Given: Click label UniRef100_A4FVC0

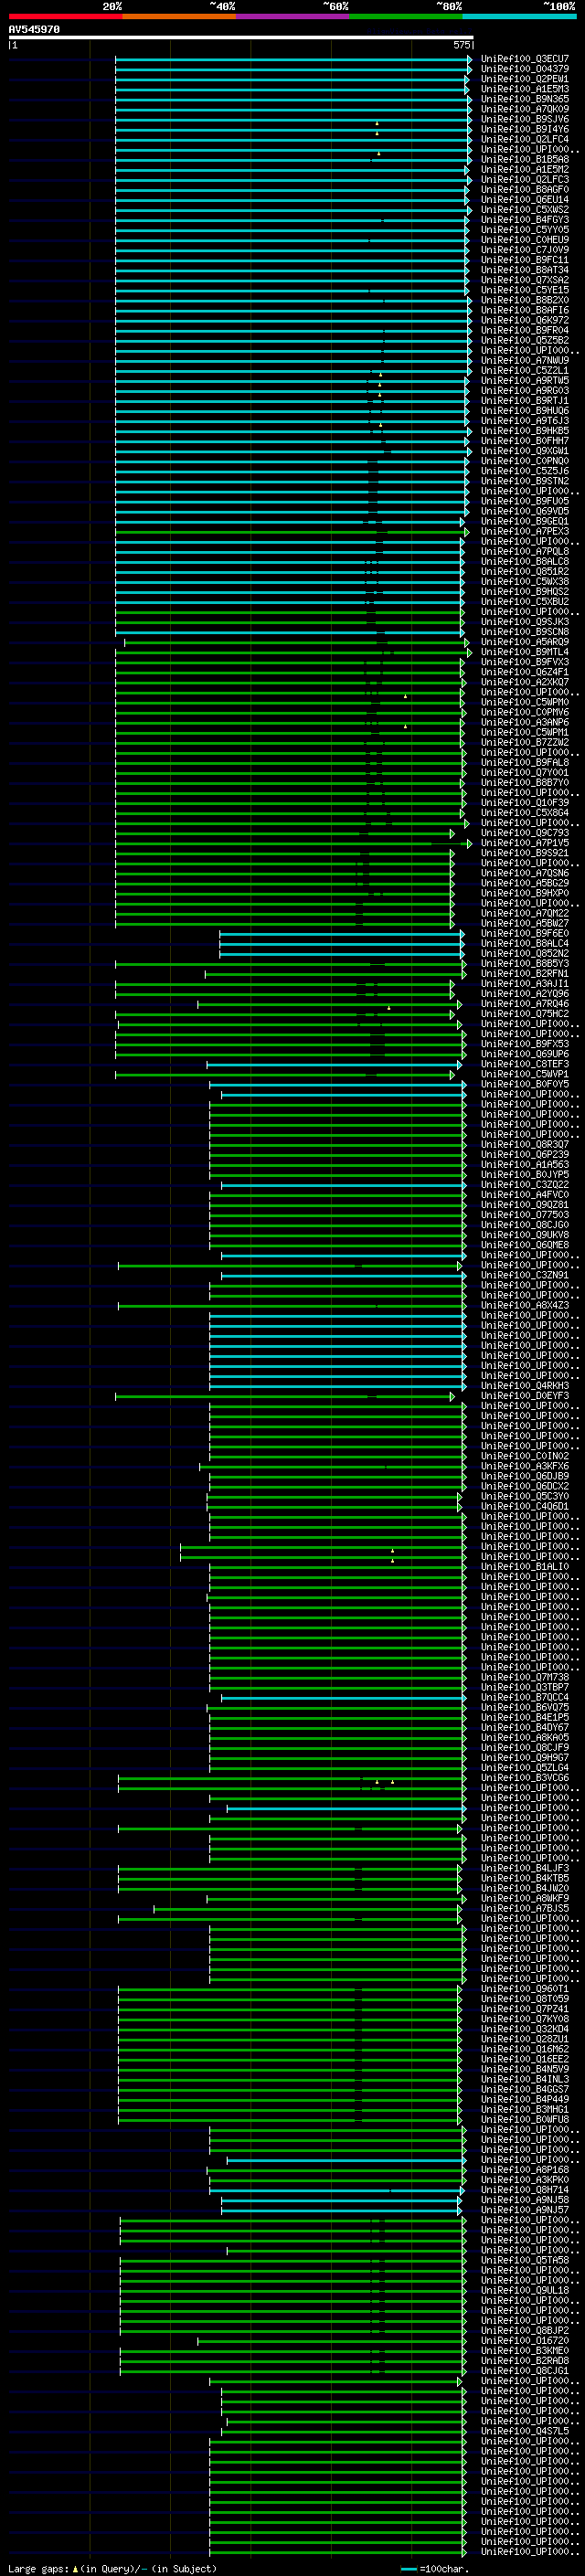Looking at the screenshot, I should point(524,1195).
